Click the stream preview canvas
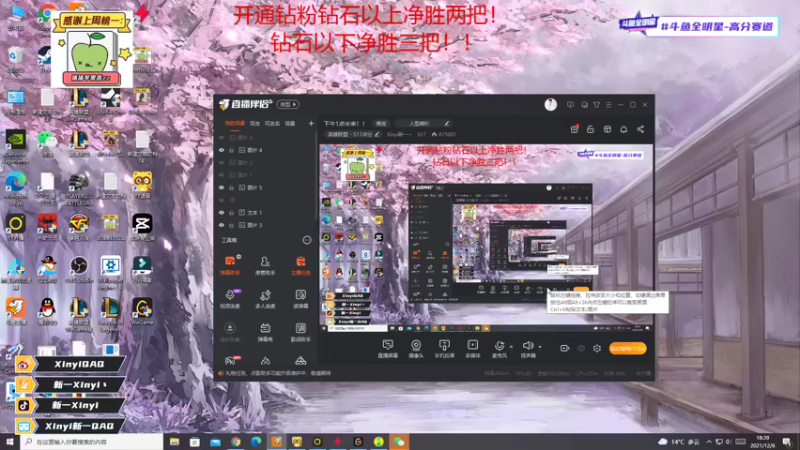 coord(486,238)
